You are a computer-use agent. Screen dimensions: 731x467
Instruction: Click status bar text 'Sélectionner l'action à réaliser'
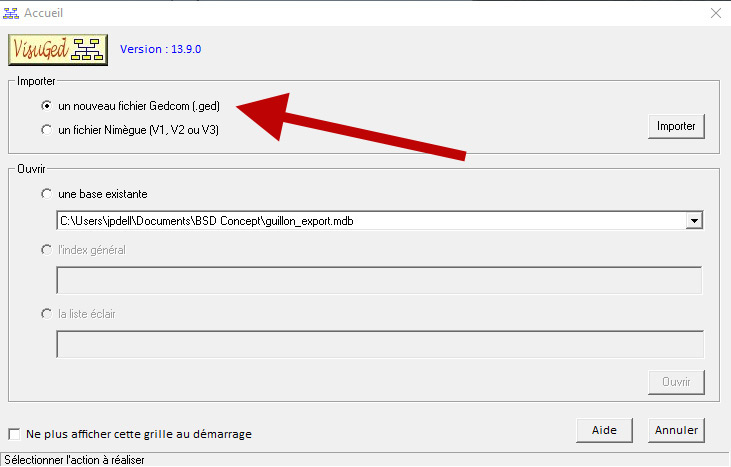(x=74, y=460)
